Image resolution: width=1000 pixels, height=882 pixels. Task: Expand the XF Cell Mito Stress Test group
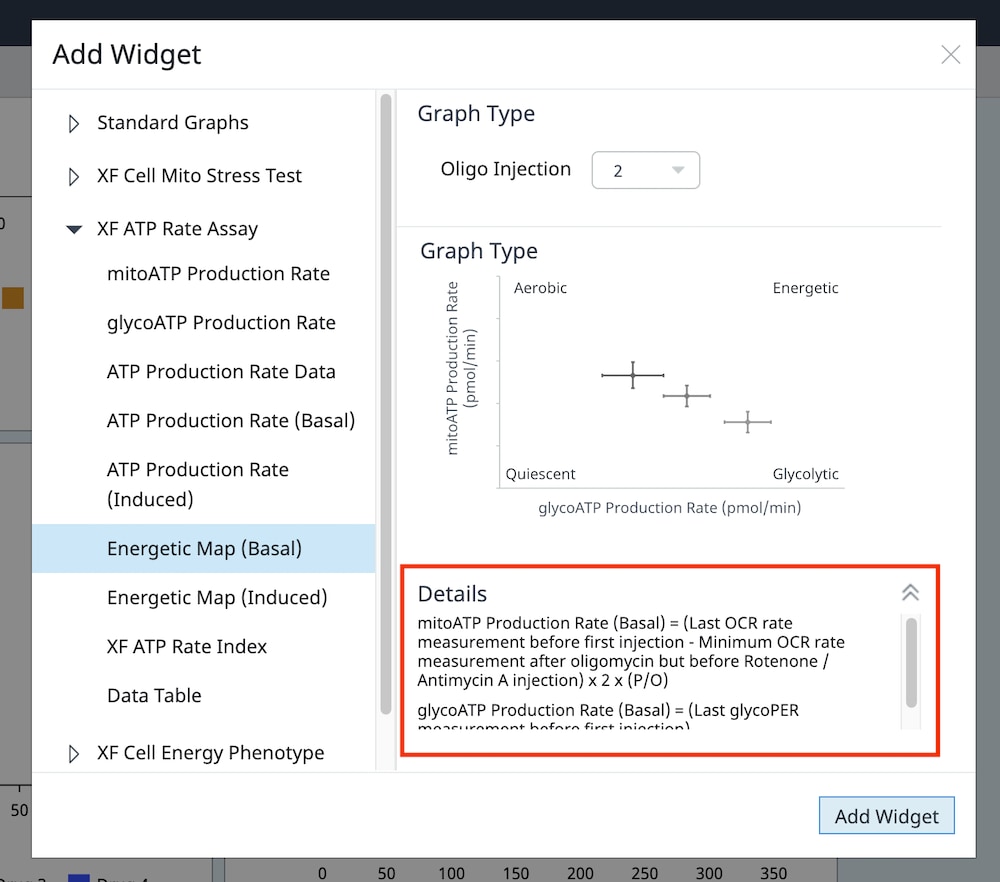(73, 177)
